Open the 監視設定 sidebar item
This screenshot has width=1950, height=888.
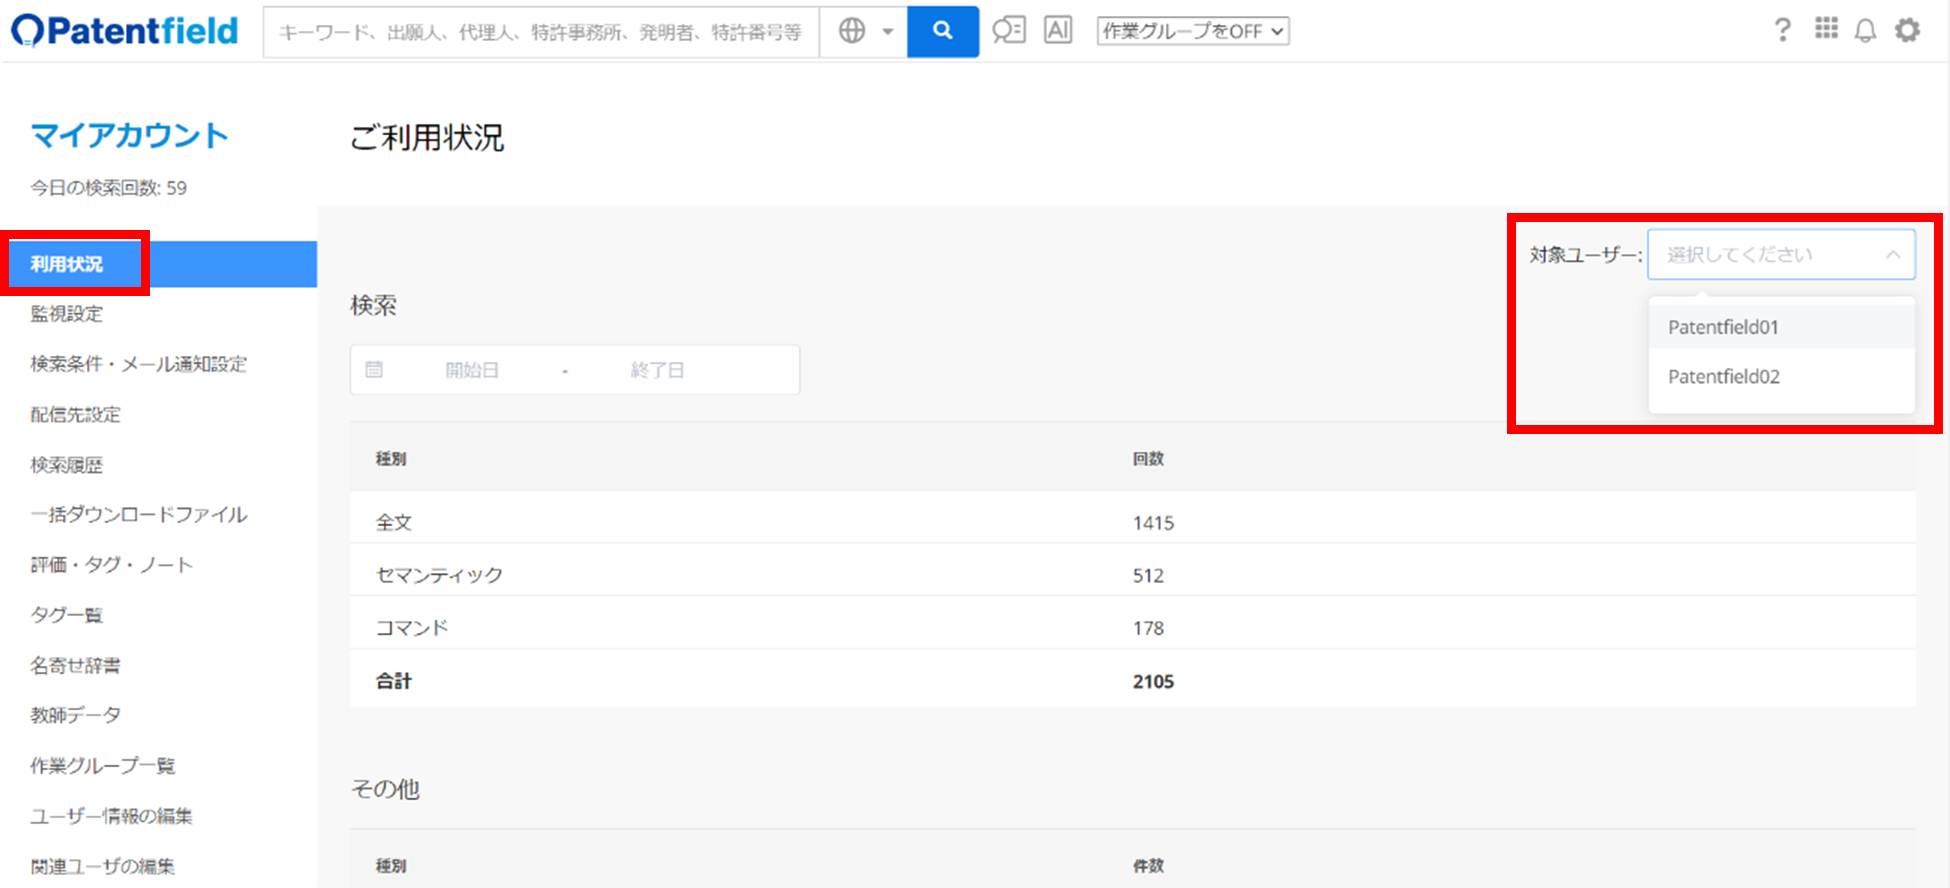pos(67,314)
